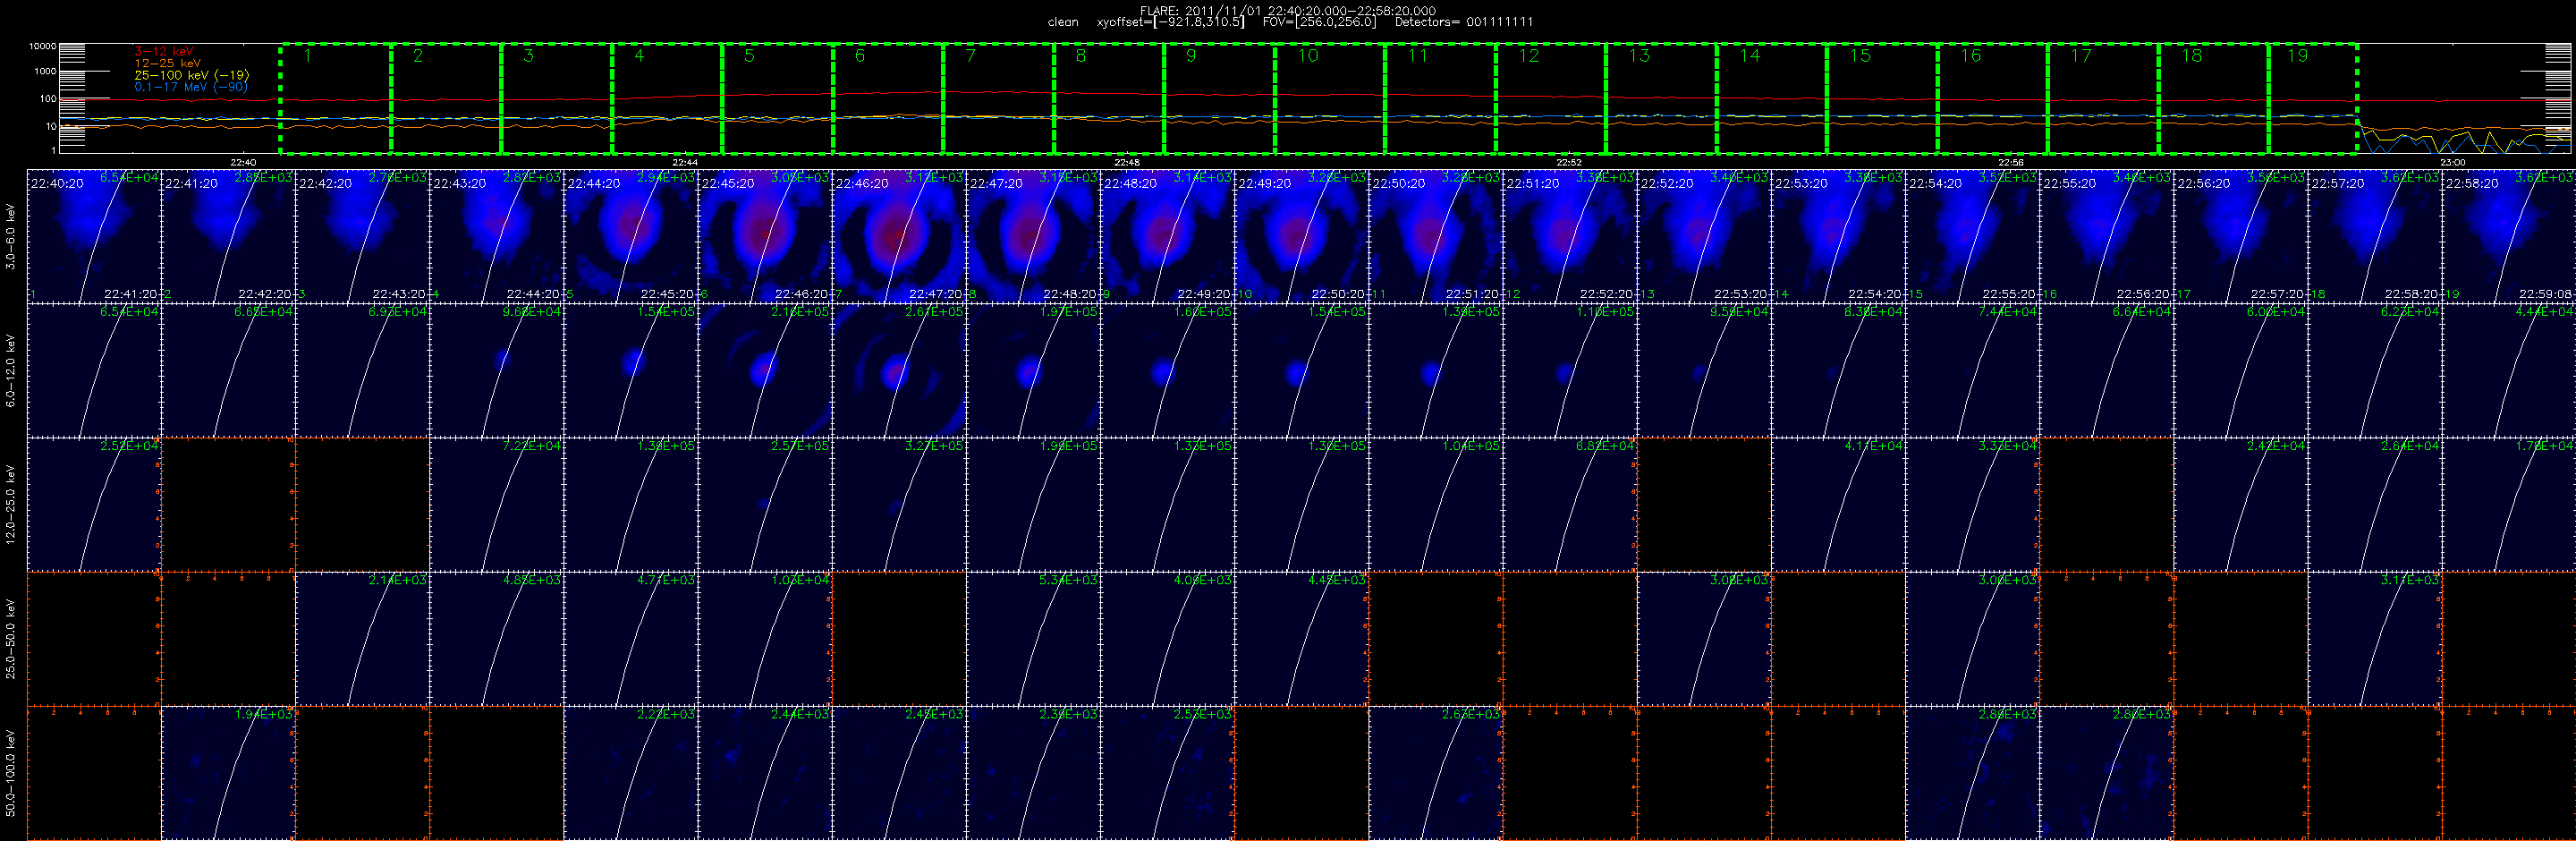Select the 12.0-25.0 keV image in column 1
This screenshot has height=841, width=2576.
tap(94, 504)
